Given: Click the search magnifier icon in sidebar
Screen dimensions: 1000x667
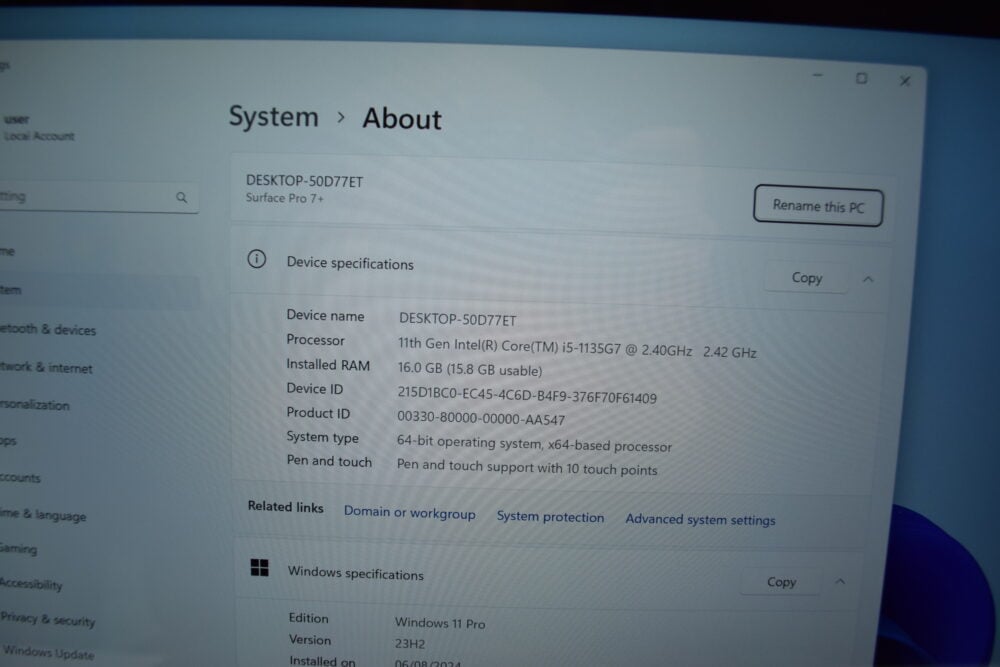Looking at the screenshot, I should tap(182, 198).
